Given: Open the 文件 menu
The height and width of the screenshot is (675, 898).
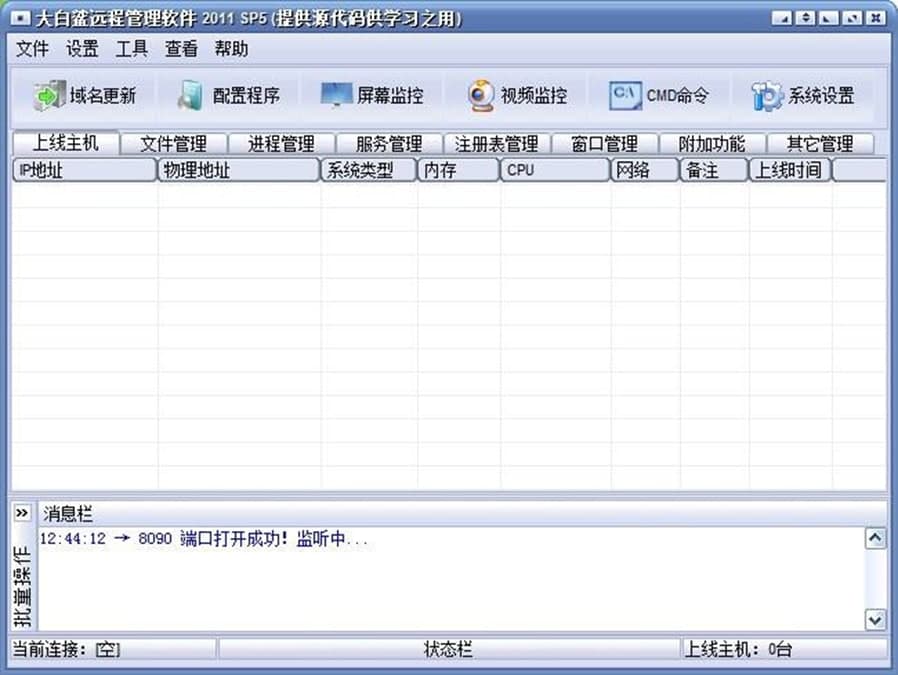Looking at the screenshot, I should point(32,49).
